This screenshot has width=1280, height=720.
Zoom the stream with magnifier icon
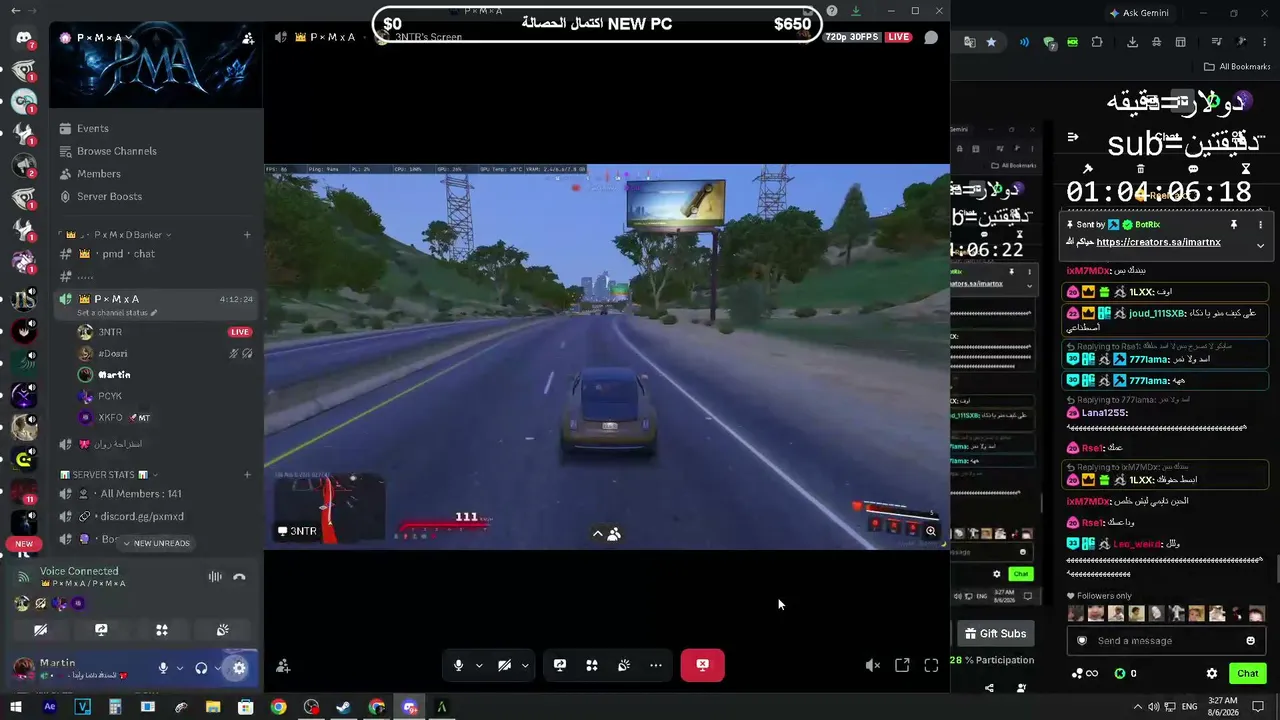tap(931, 532)
